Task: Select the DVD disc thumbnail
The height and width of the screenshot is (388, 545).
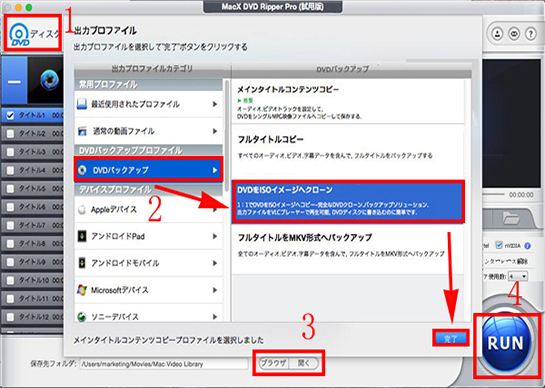Action: pyautogui.click(x=49, y=80)
